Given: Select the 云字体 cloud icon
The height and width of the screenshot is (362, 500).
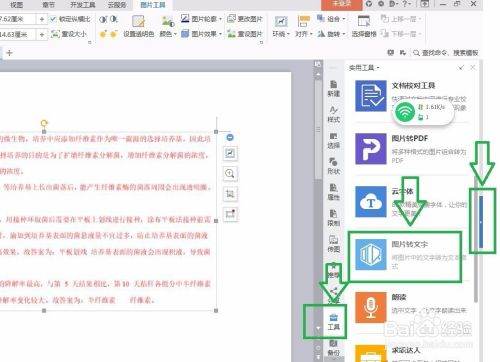Looking at the screenshot, I should 371,202.
